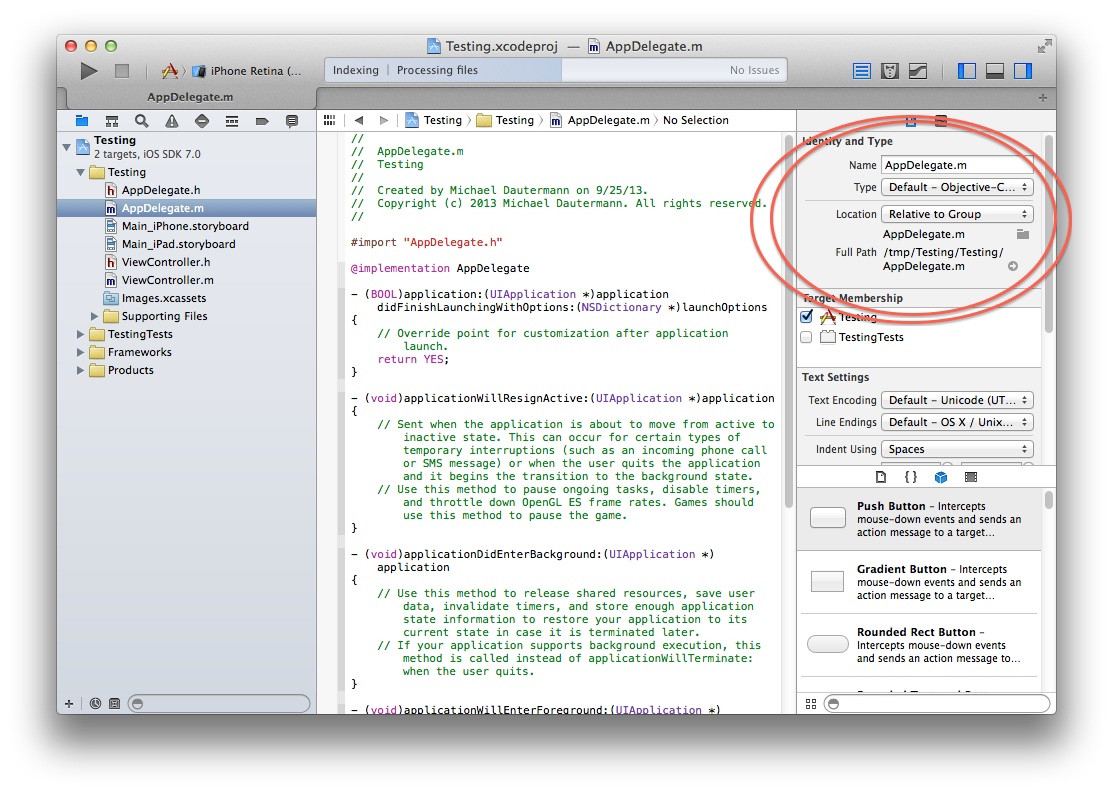Expand the Products folder
Screen dimensions: 1113x793
pyautogui.click(x=80, y=371)
